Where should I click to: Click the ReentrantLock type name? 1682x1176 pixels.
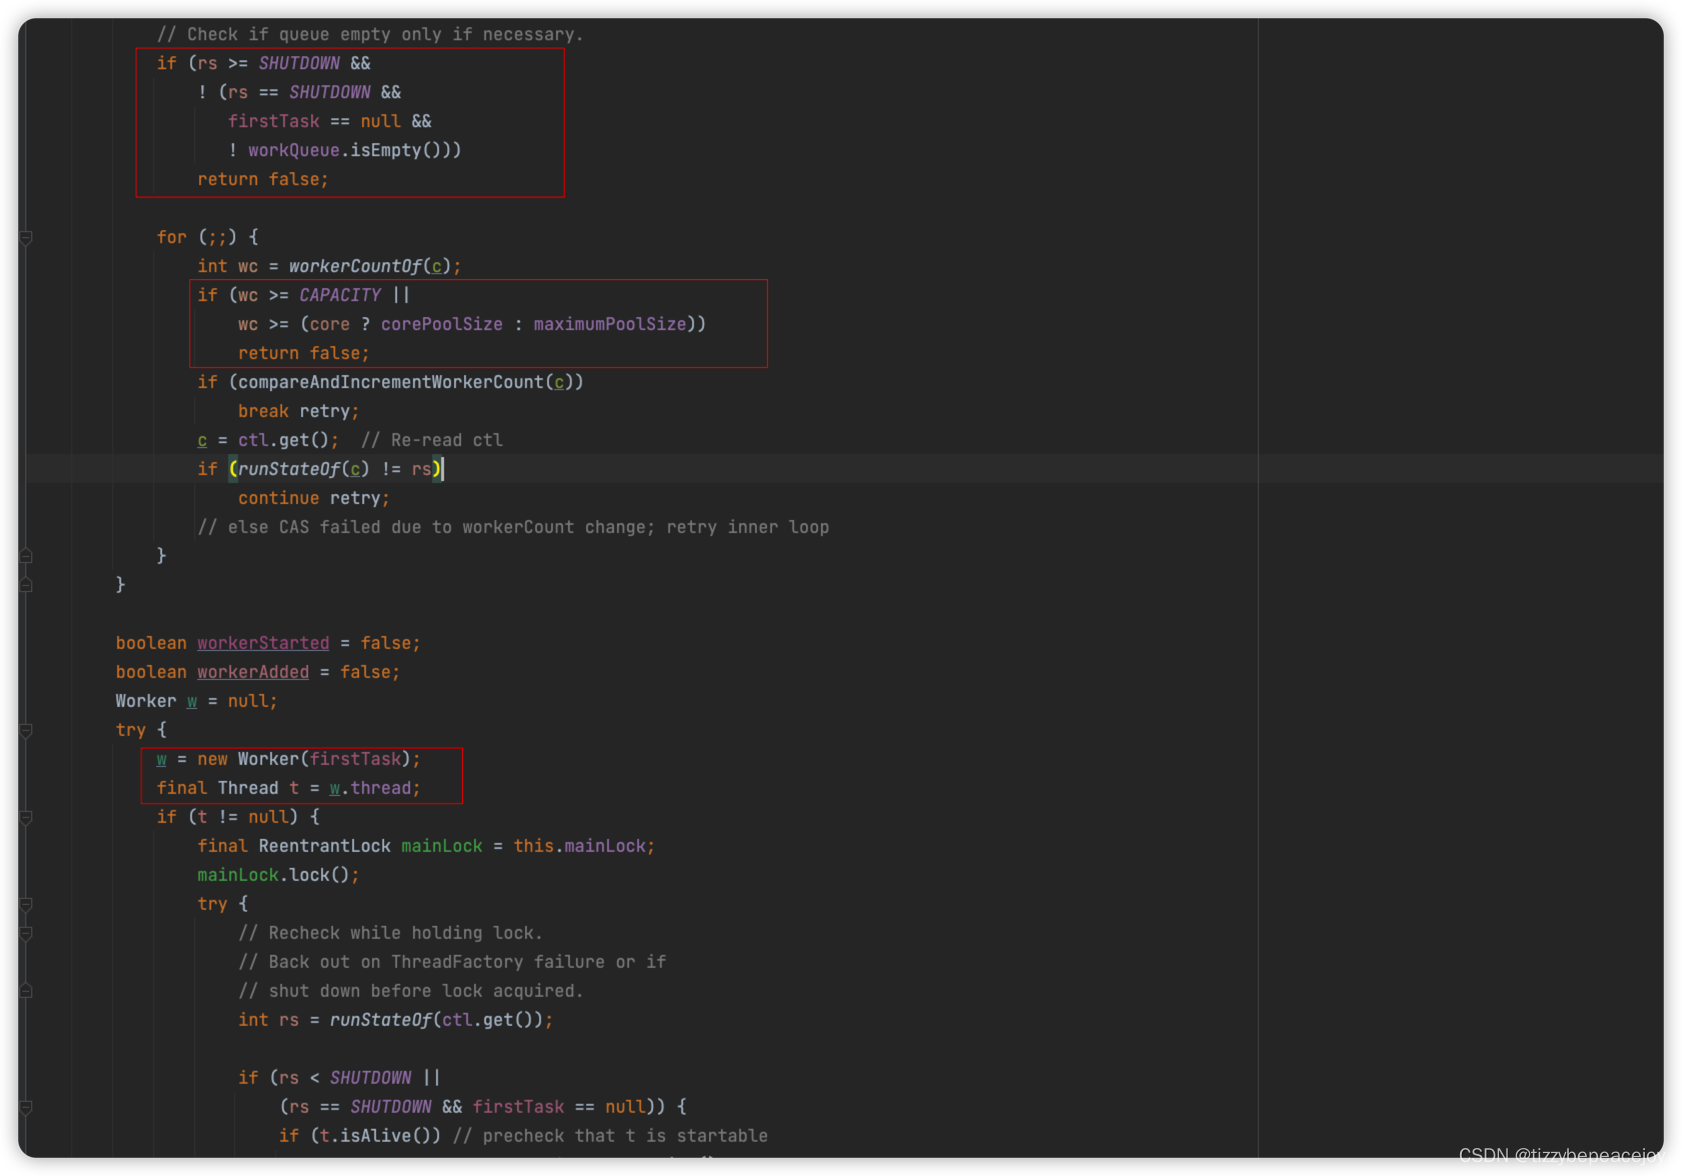pos(324,846)
